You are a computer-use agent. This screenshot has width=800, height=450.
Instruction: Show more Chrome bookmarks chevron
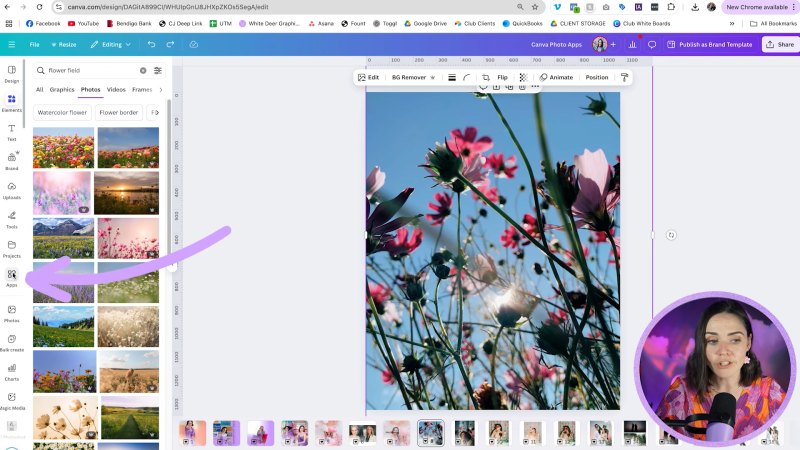pyautogui.click(x=732, y=23)
